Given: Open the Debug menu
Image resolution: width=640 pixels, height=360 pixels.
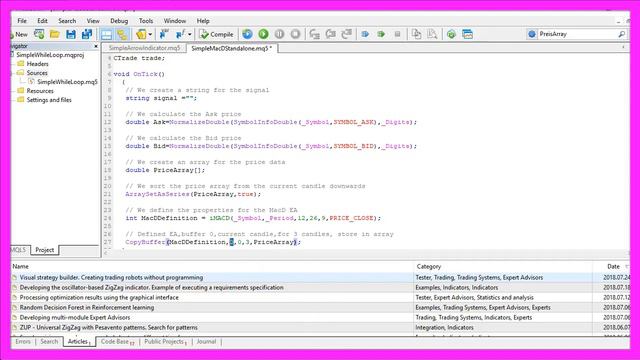Looking at the screenshot, I should (x=119, y=21).
